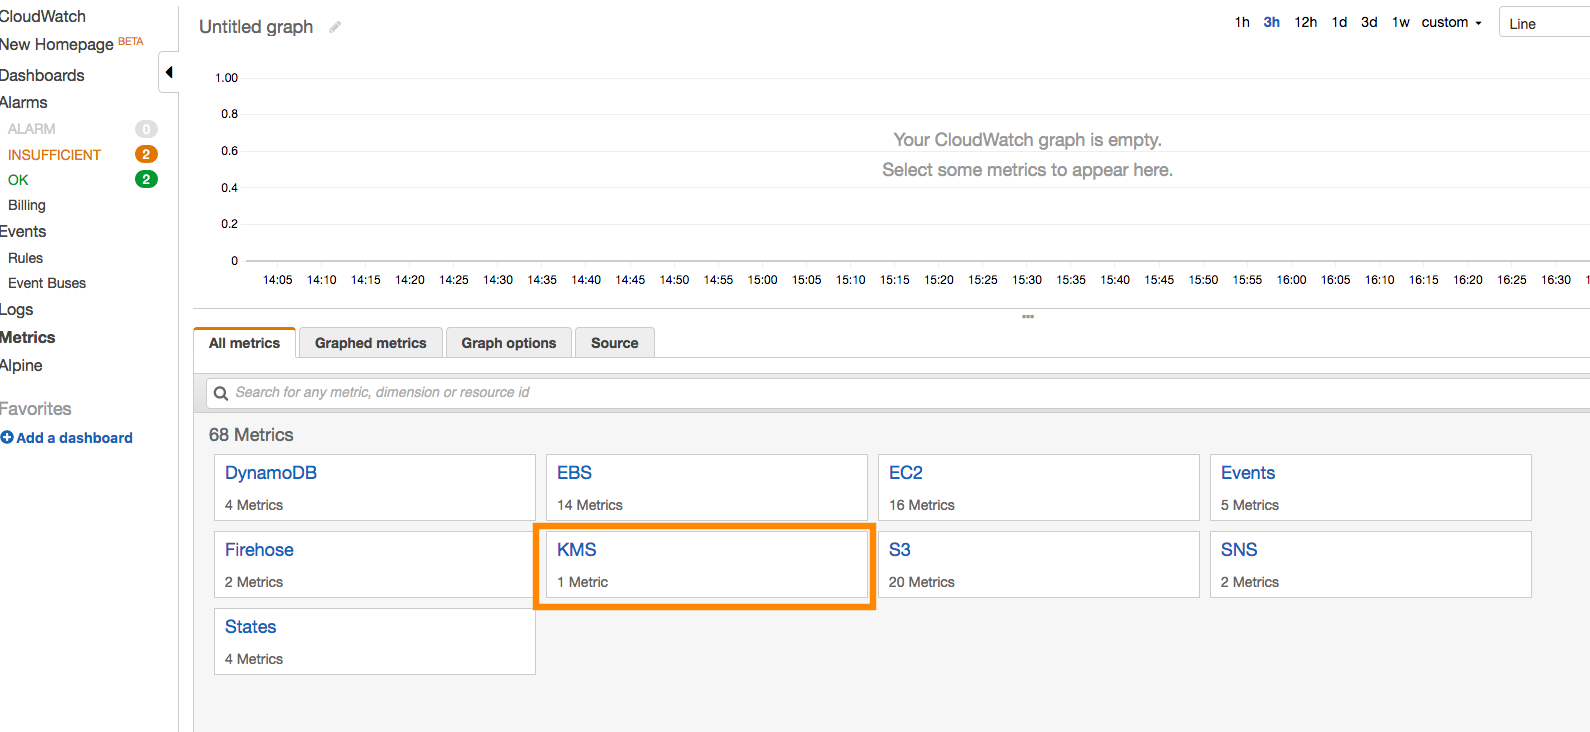Select the 3d time range
The image size is (1590, 732).
pyautogui.click(x=1370, y=22)
